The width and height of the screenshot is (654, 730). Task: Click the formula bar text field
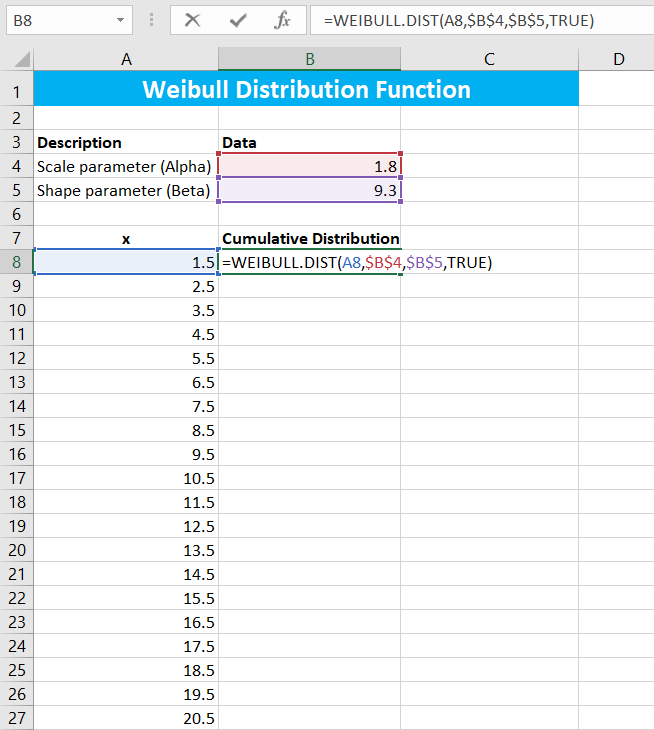coord(480,20)
